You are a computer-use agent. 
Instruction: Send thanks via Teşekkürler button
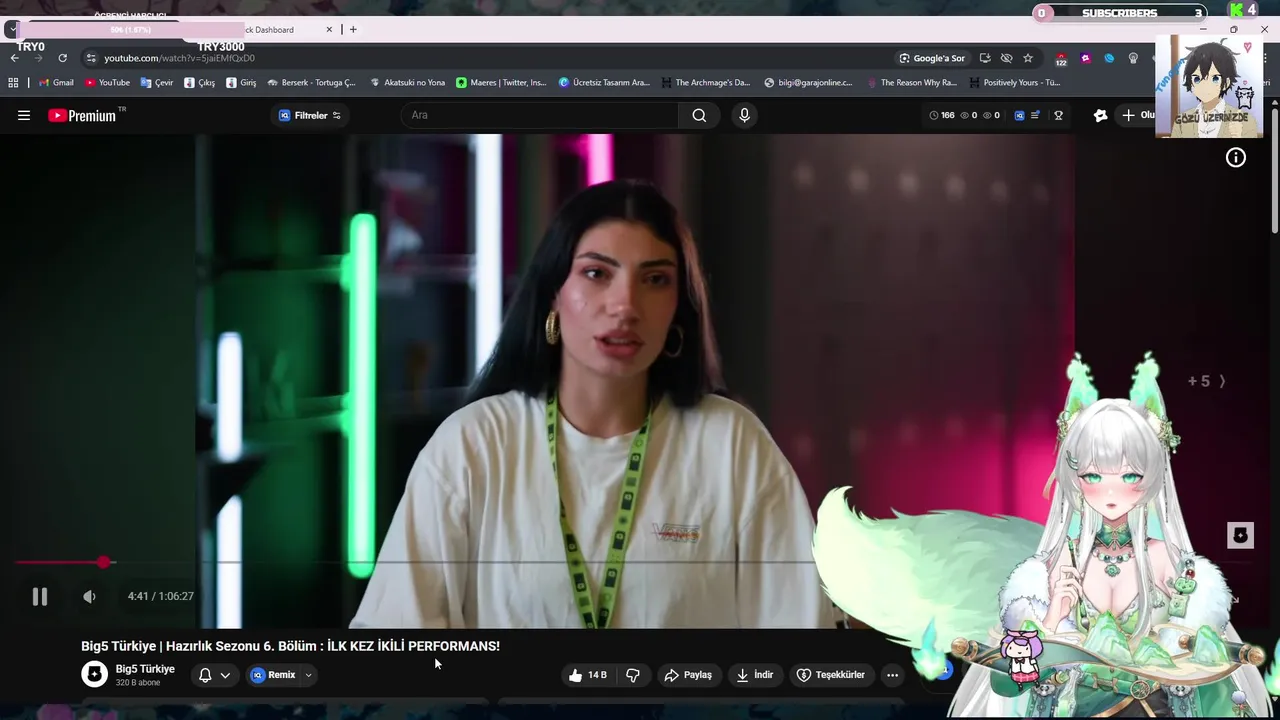point(830,675)
